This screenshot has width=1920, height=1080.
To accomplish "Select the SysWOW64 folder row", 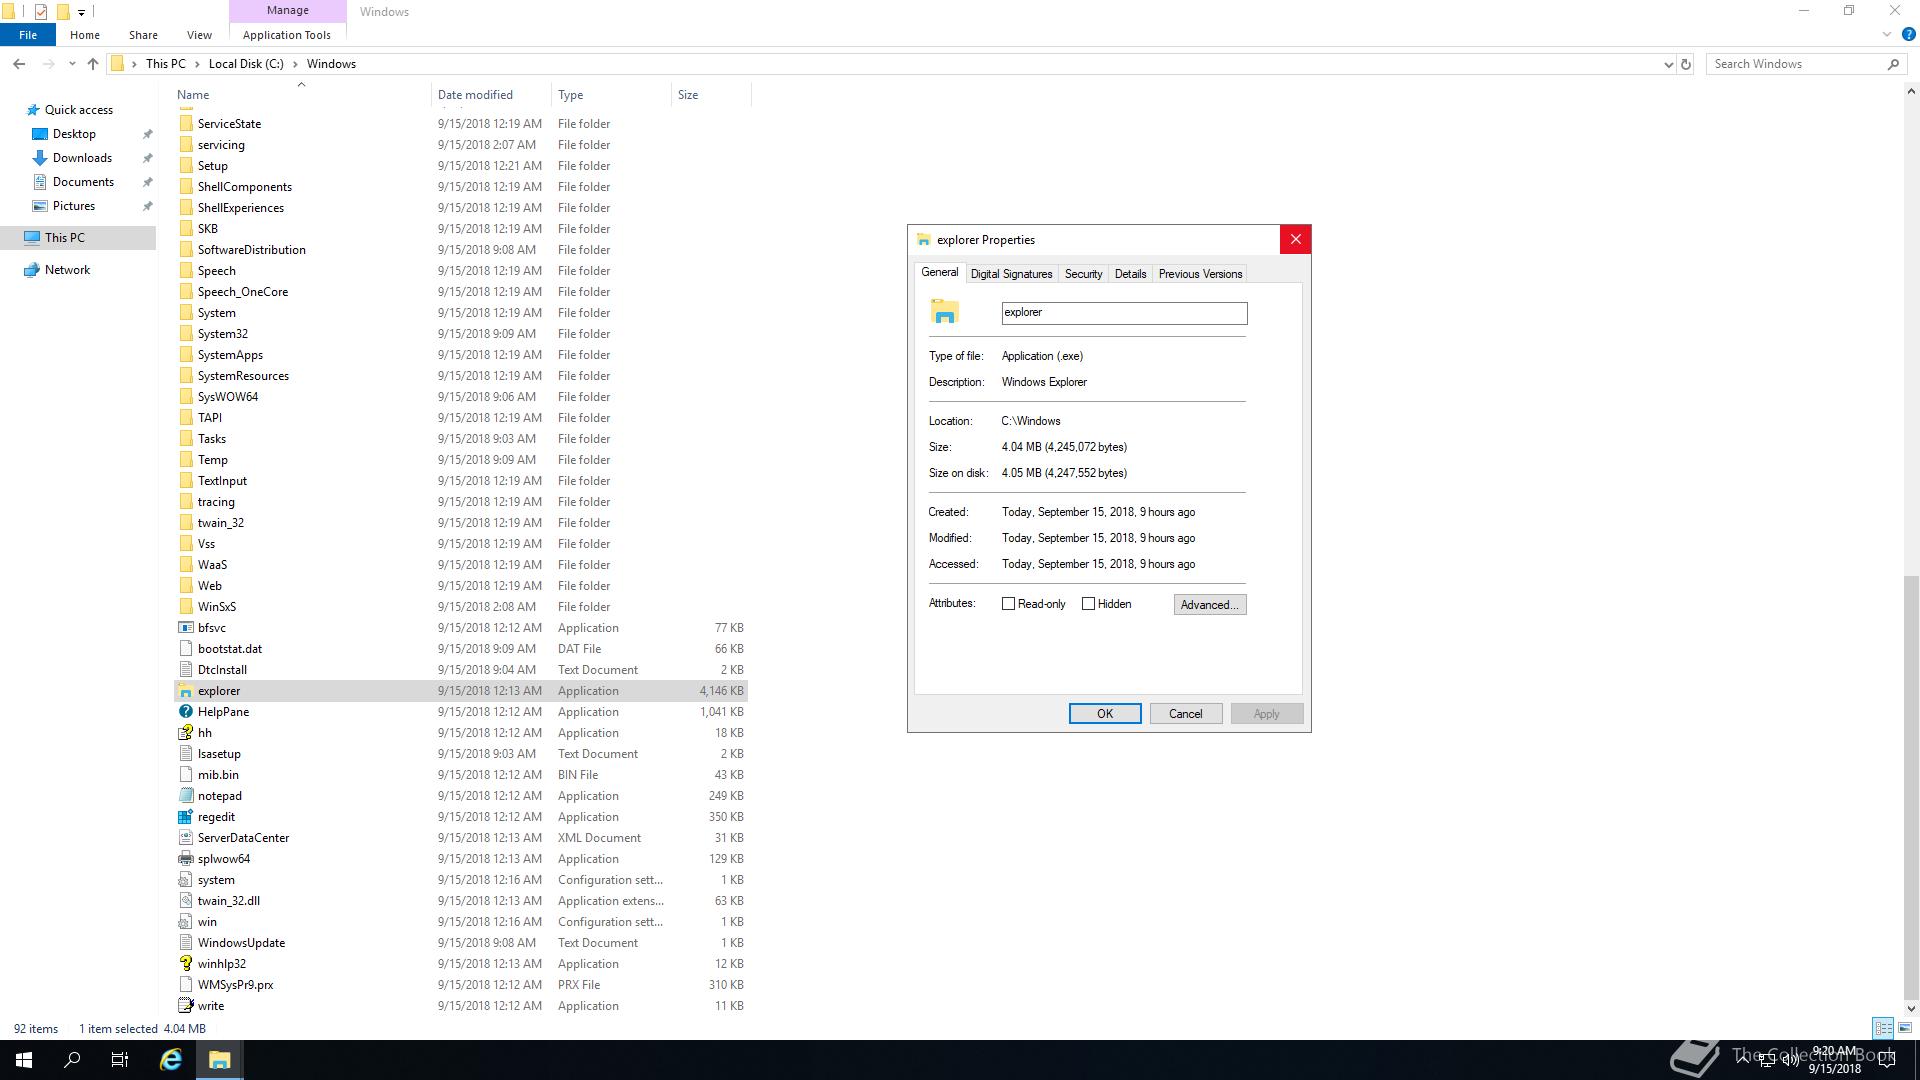I will tap(460, 397).
